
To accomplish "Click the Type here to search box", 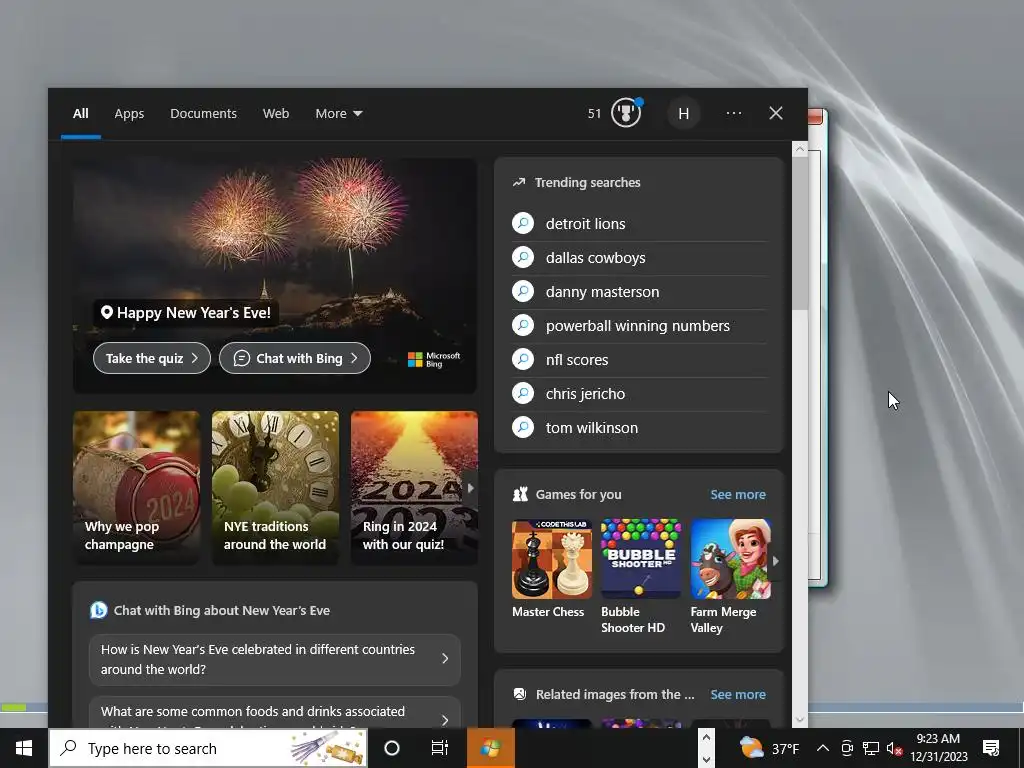I will click(x=208, y=748).
